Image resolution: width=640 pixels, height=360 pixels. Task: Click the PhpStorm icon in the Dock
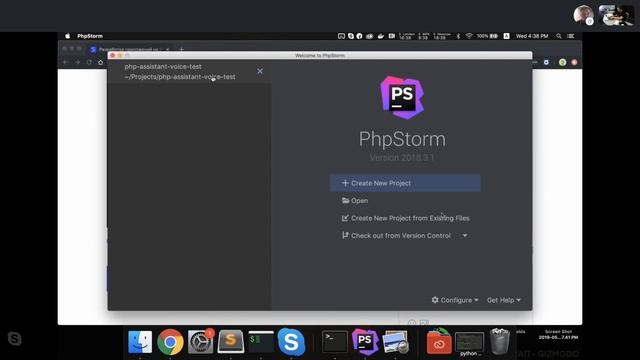(365, 342)
